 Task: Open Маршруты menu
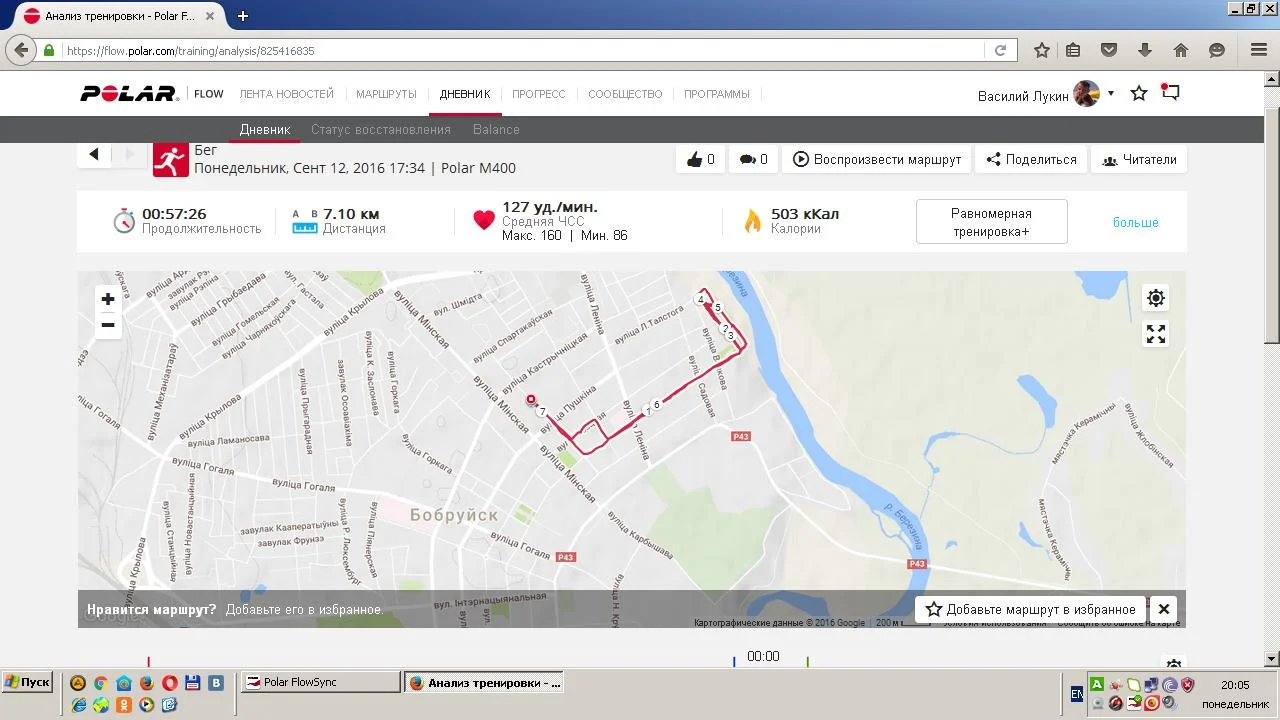point(386,94)
